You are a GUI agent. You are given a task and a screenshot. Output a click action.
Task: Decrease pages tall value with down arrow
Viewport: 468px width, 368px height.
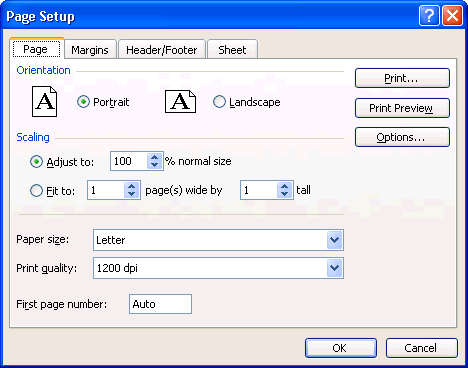coord(284,194)
